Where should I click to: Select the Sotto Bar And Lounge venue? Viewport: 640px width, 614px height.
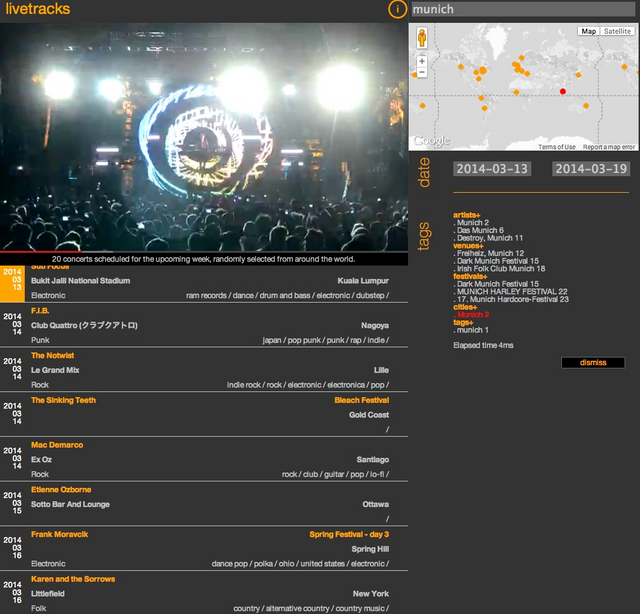point(70,504)
